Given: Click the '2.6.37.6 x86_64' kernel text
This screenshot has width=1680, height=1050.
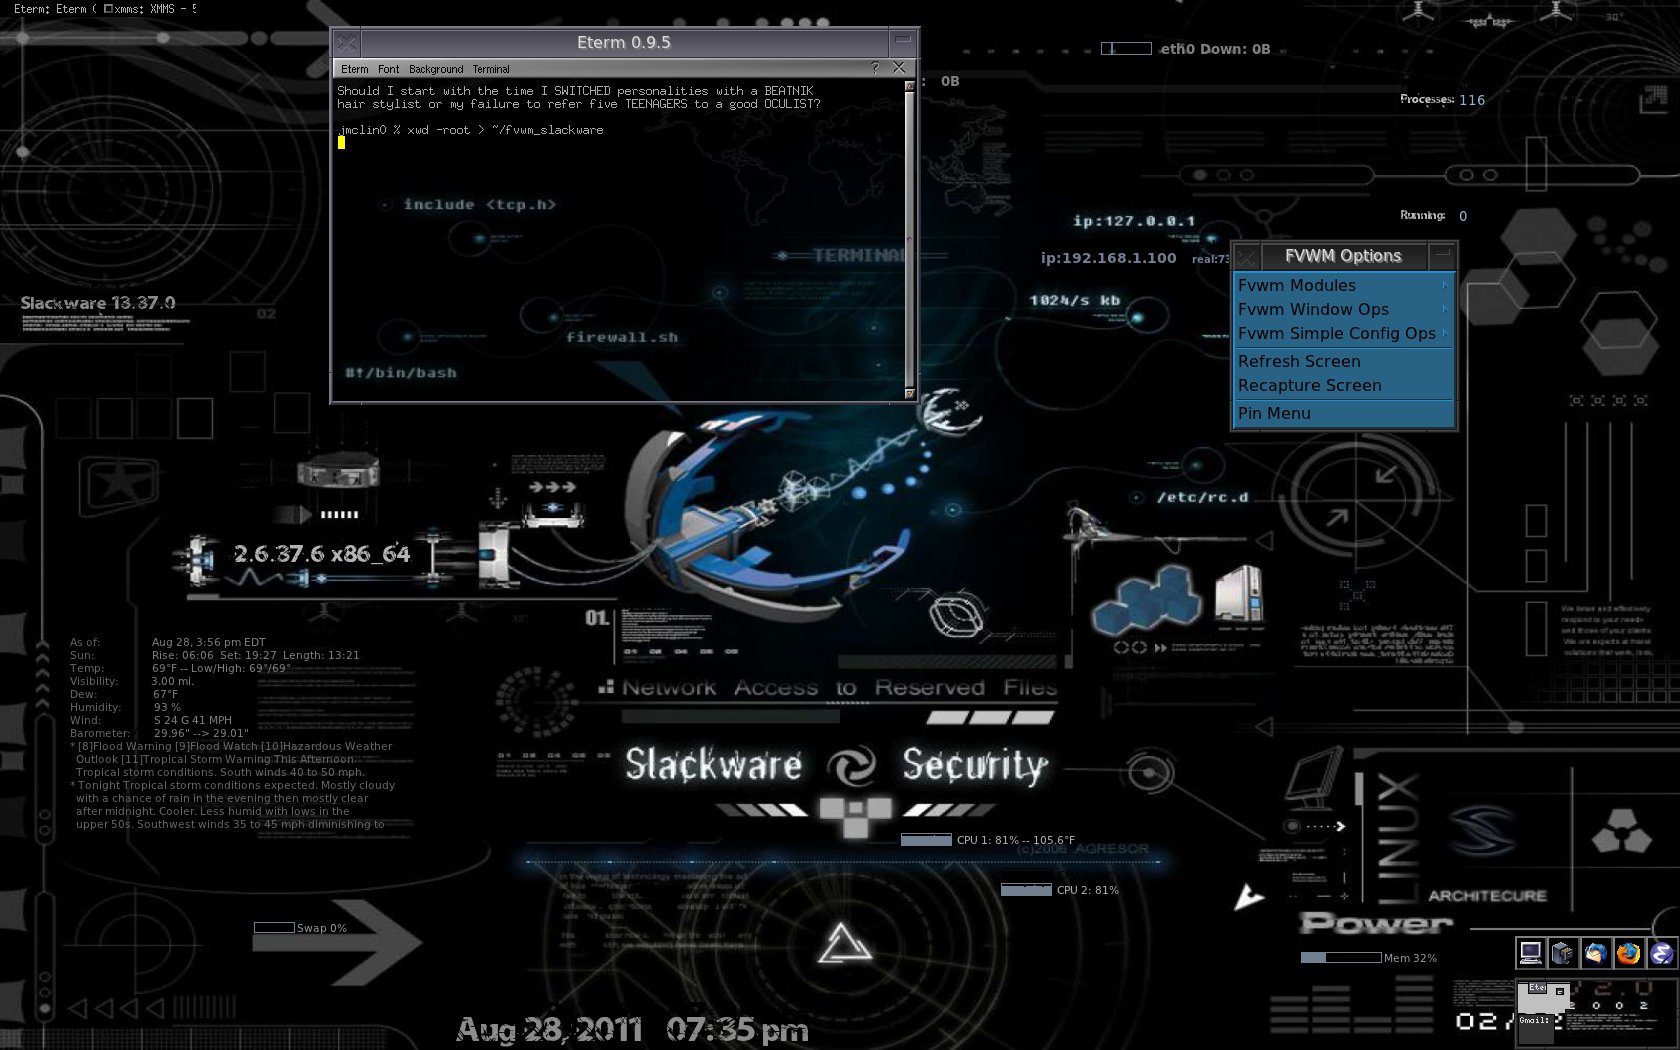Looking at the screenshot, I should 321,554.
